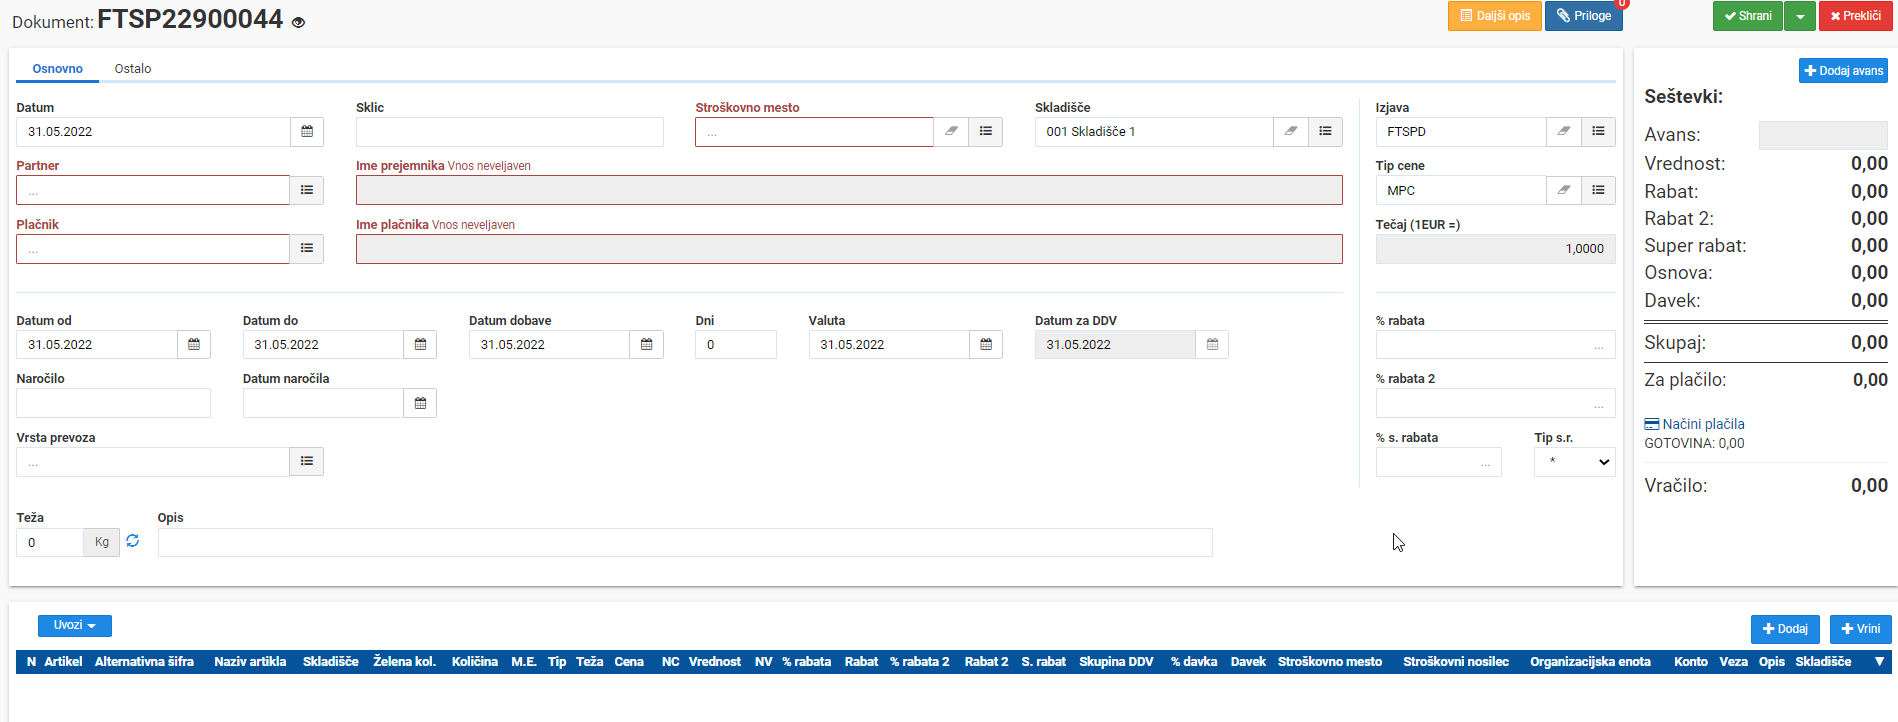This screenshot has height=722, width=1898.
Task: Click the Količina column header
Action: point(475,662)
